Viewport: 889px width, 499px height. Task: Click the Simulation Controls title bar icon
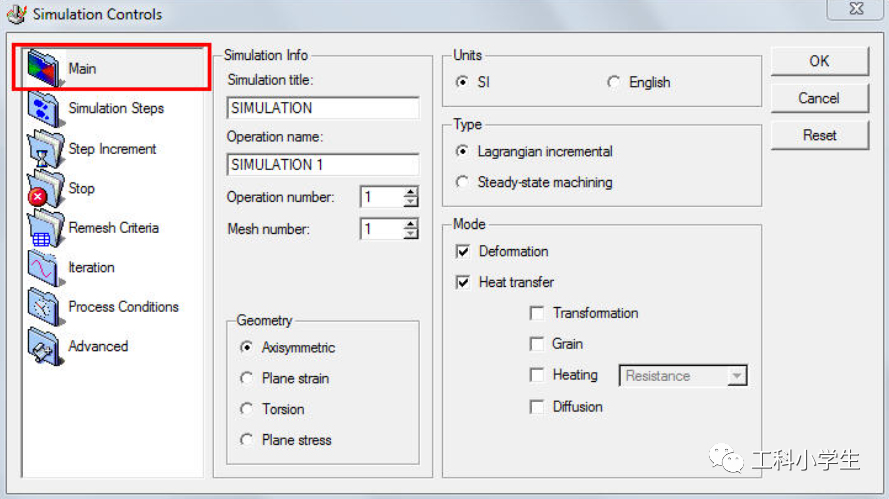coord(16,14)
